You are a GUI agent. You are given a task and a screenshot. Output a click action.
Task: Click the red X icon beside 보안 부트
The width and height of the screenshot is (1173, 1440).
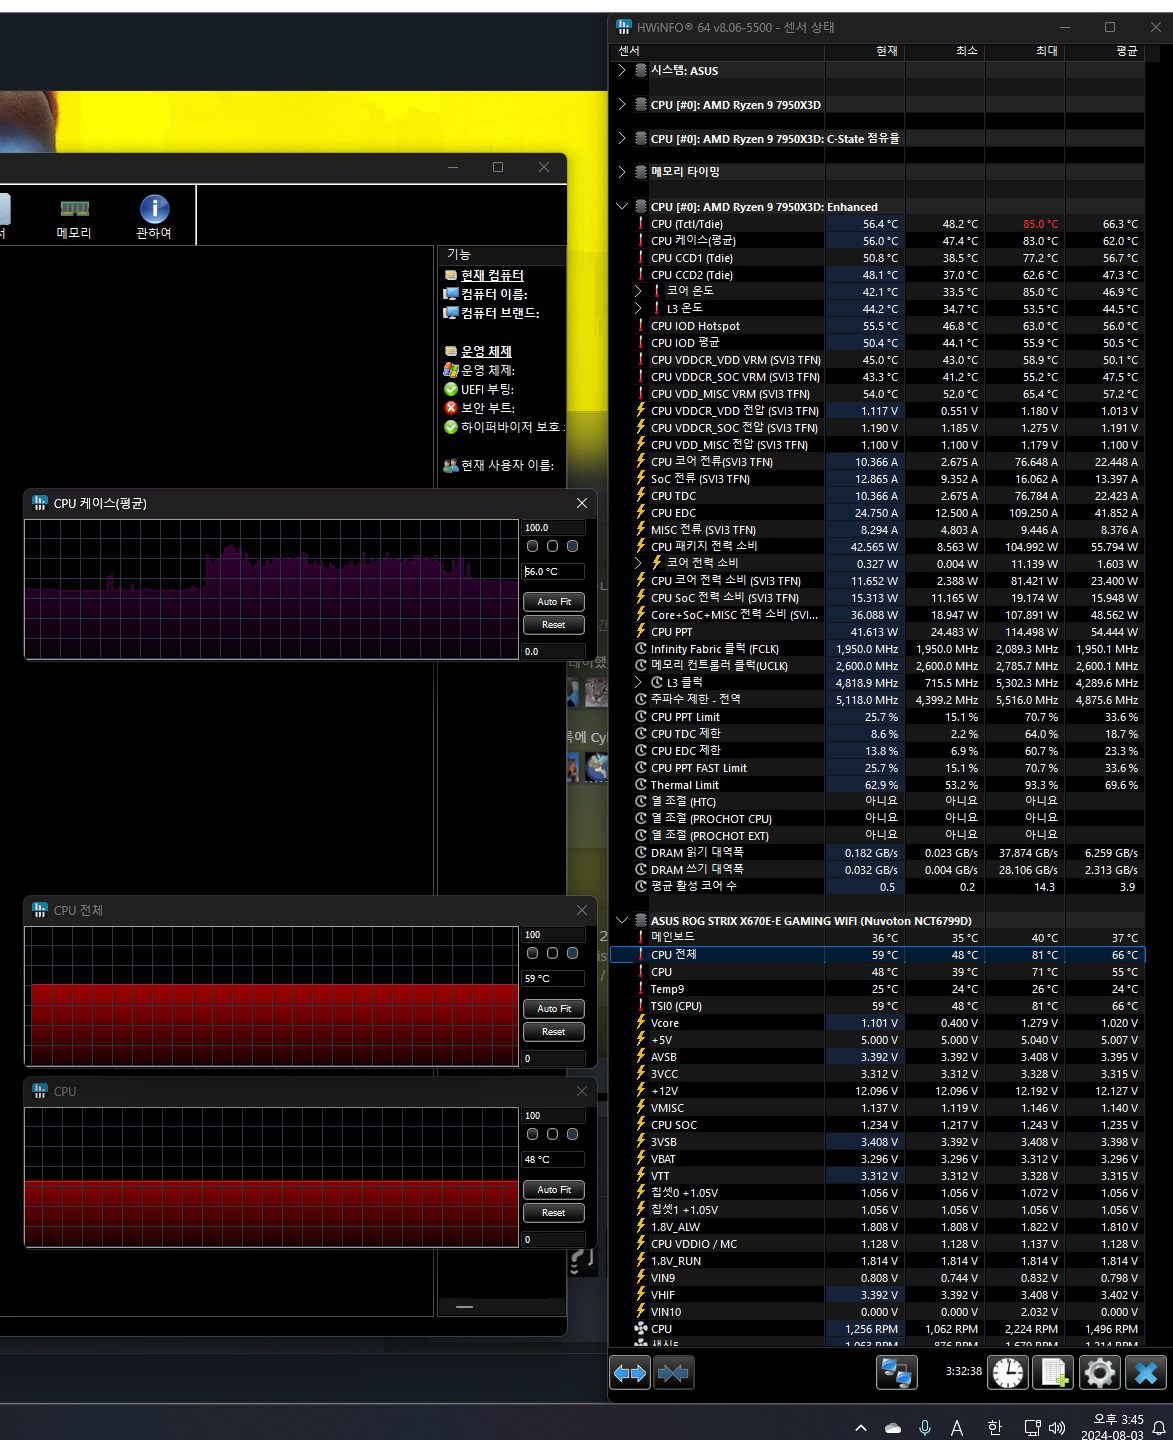(x=451, y=408)
